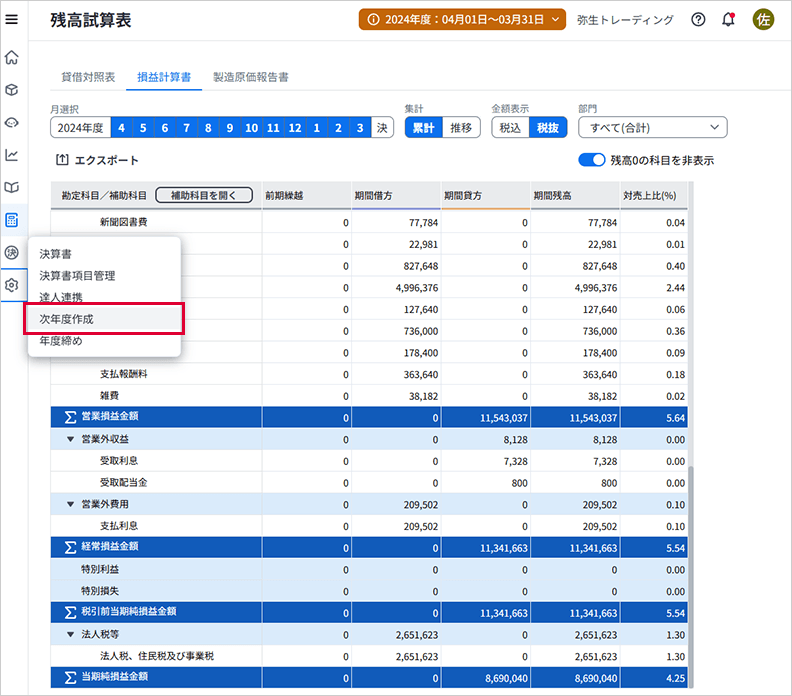Click the 補助科目を開く button
Image resolution: width=792 pixels, height=696 pixels.
pyautogui.click(x=204, y=195)
